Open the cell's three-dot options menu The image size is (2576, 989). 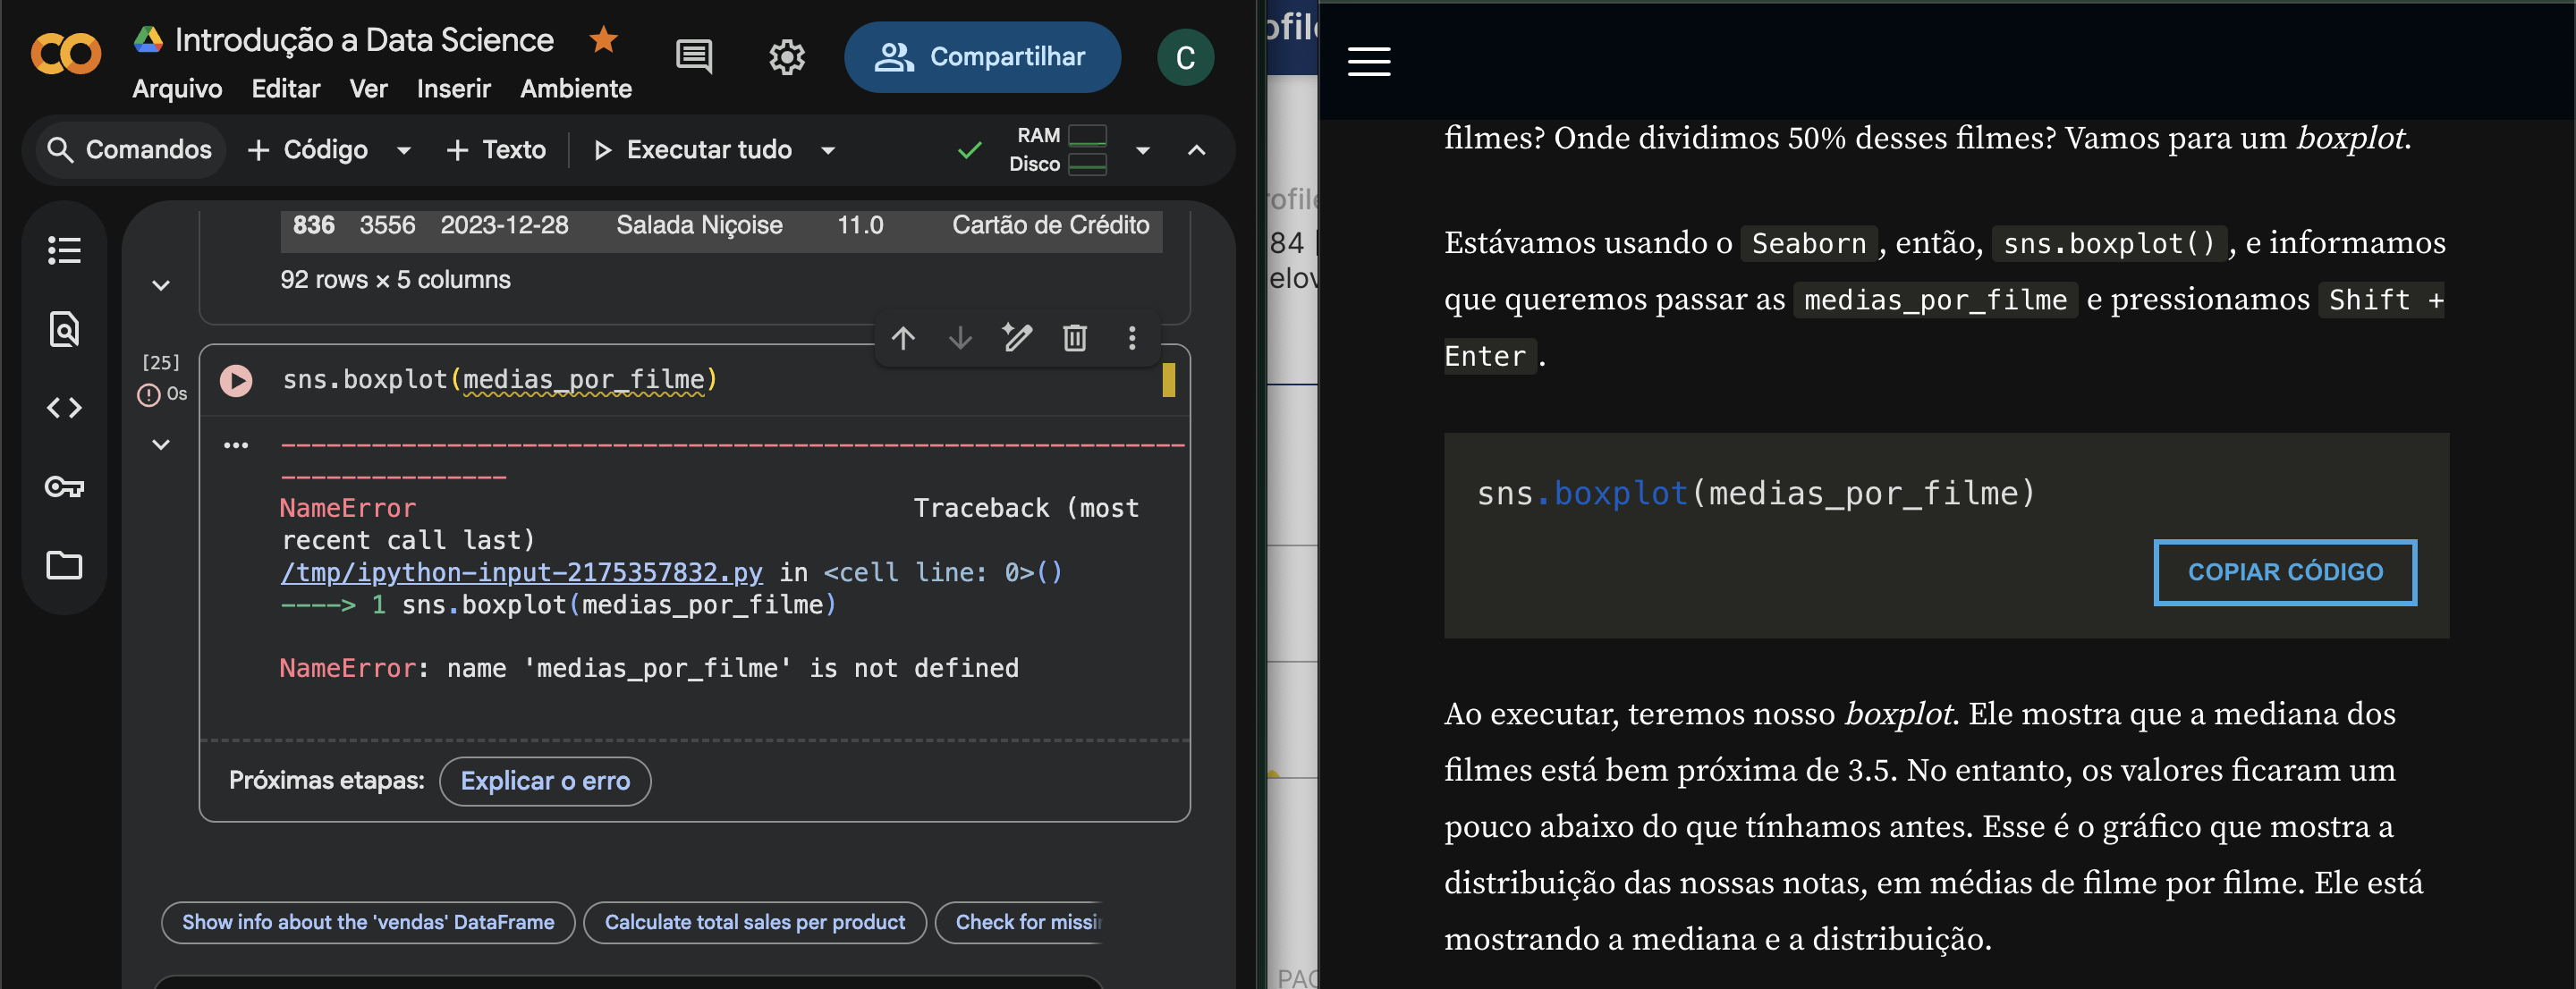point(1131,338)
